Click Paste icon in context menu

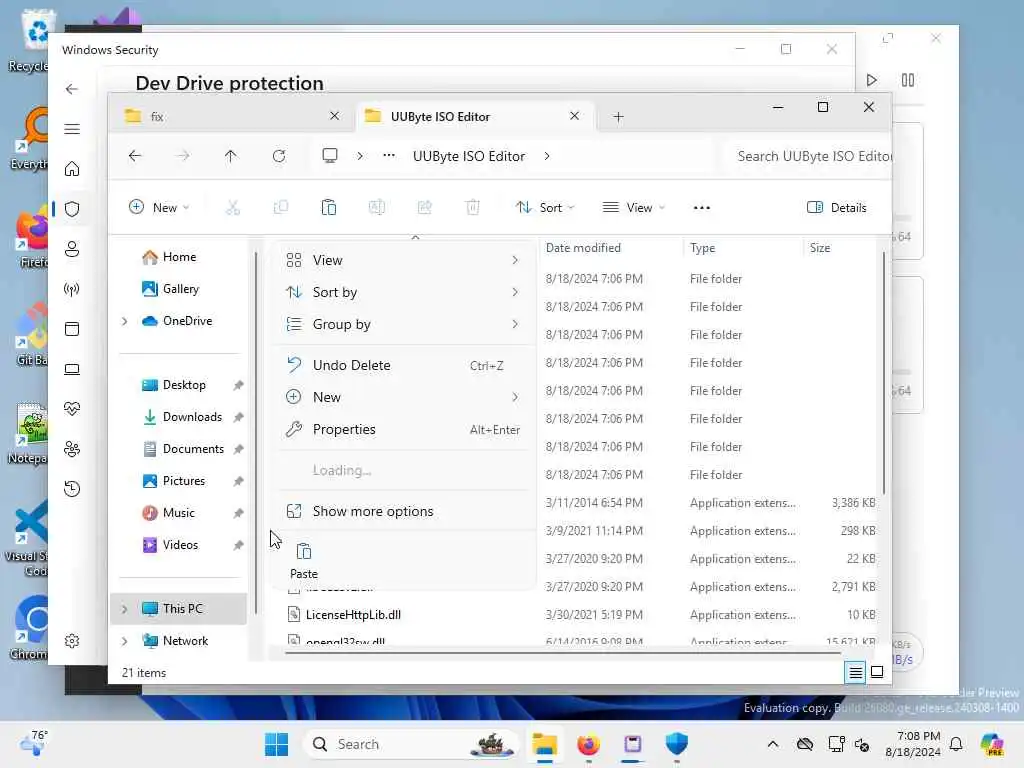[x=304, y=560]
